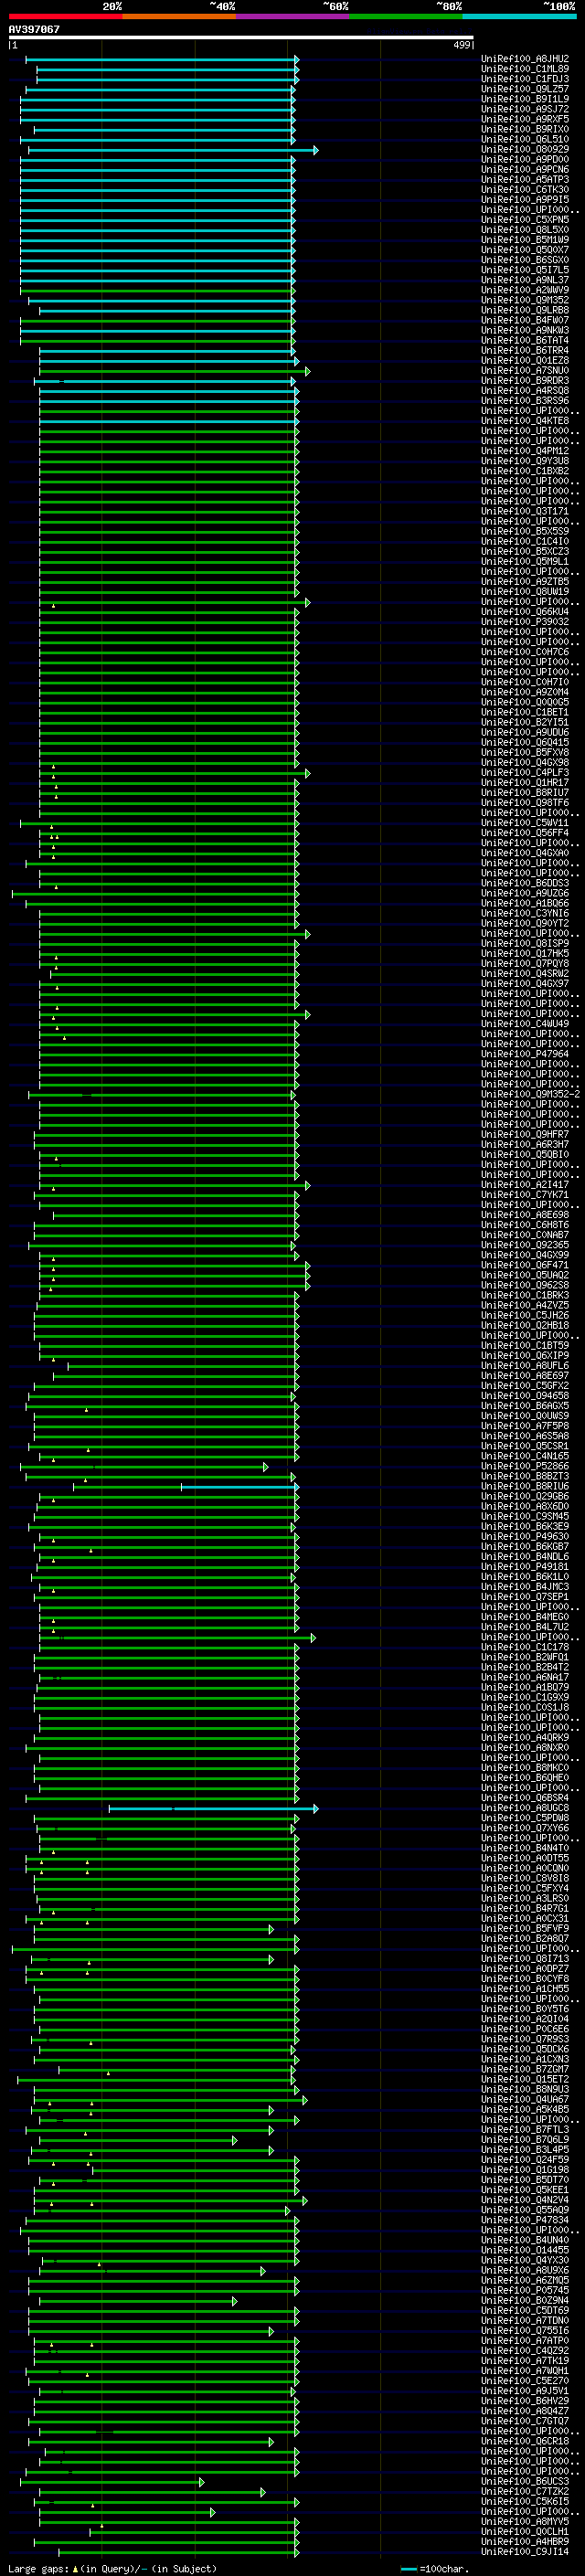Select hit label UniRef100_Q3T171
This screenshot has height=2576, width=585.
tap(525, 511)
